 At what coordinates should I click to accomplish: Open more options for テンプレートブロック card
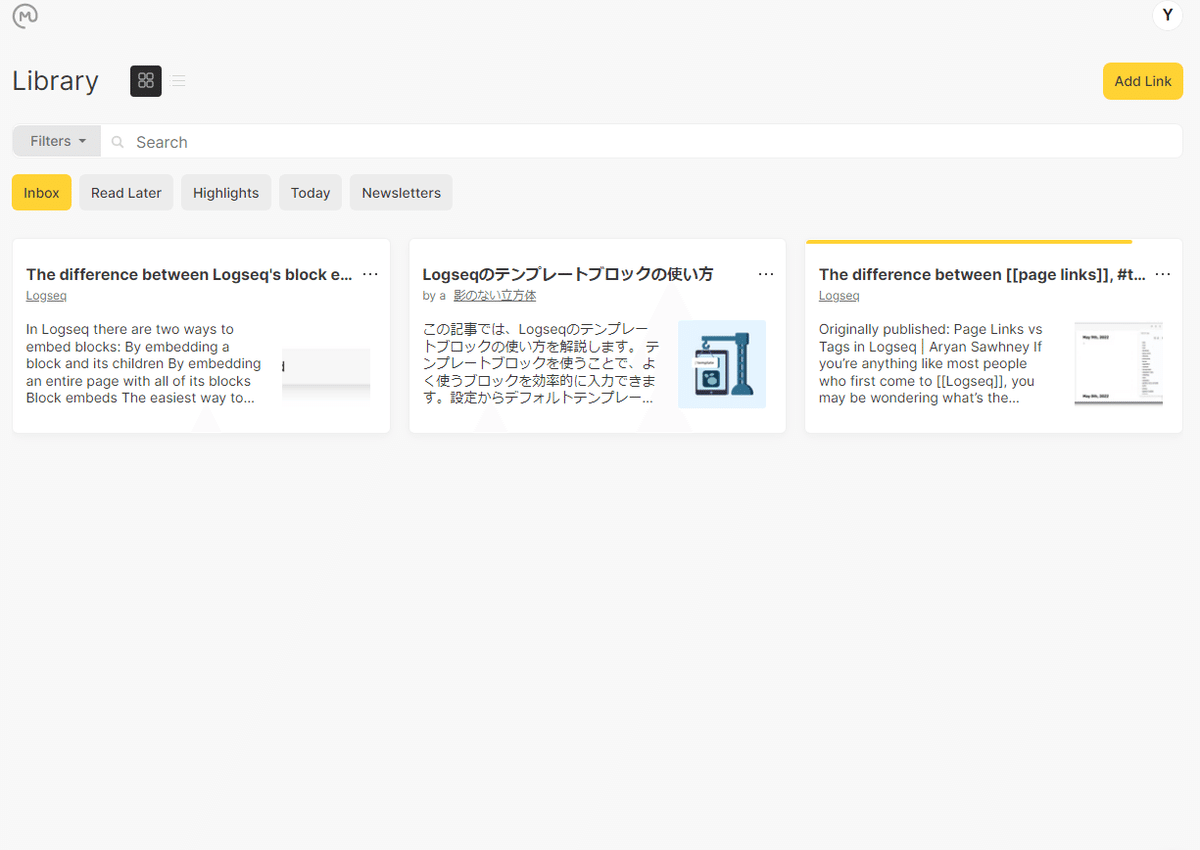tap(766, 274)
